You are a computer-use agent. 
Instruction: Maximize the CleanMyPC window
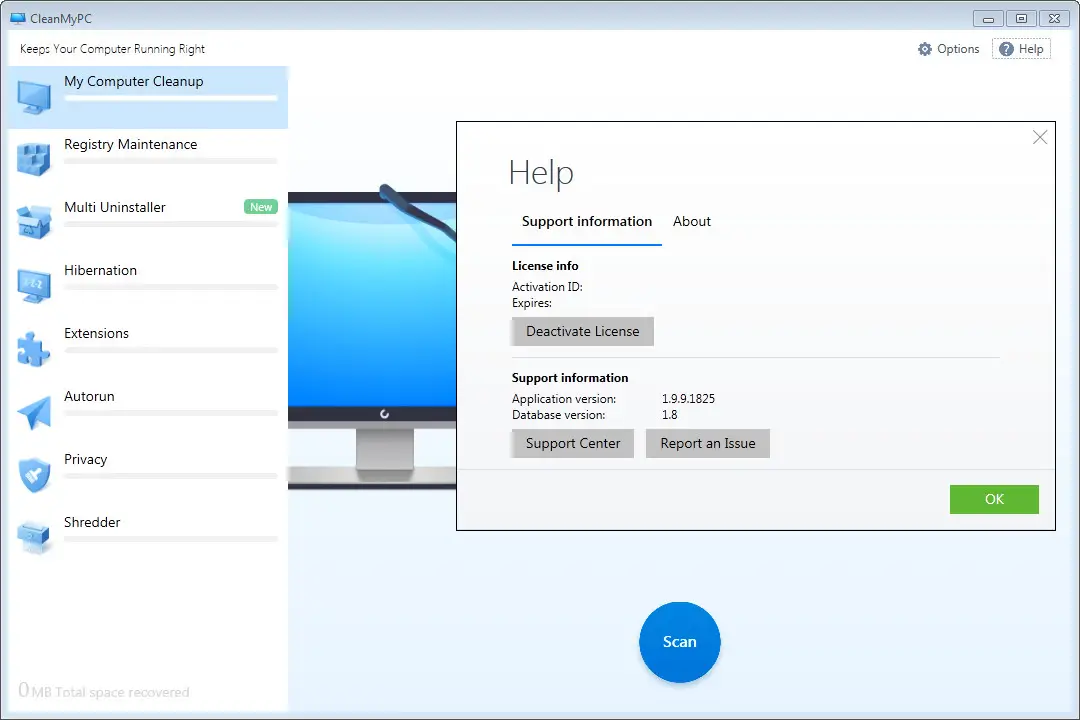[x=1021, y=19]
